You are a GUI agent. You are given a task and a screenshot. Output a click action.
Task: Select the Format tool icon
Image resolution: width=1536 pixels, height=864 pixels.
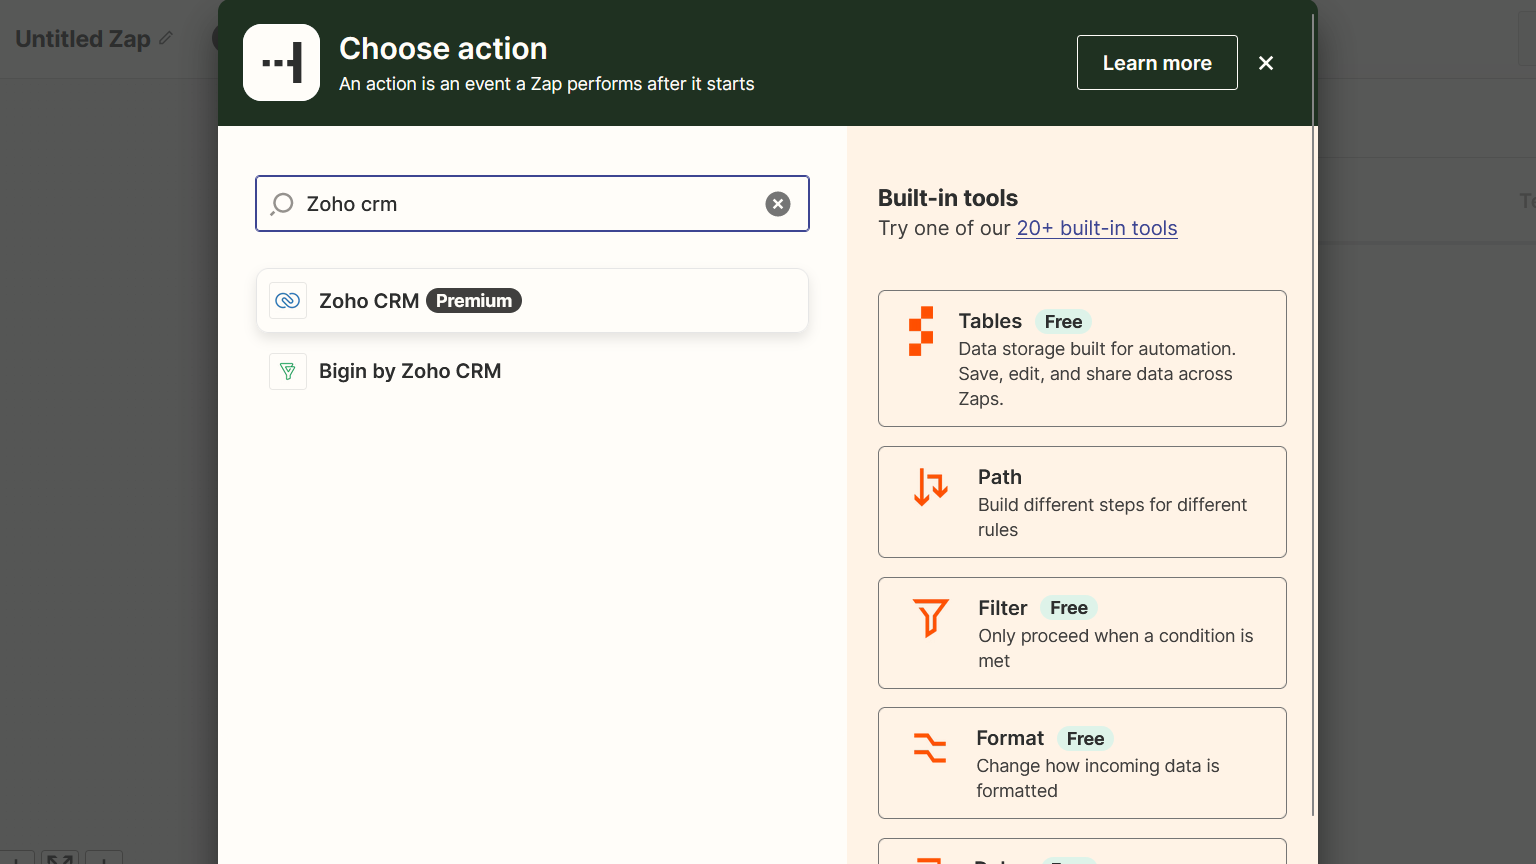pyautogui.click(x=929, y=747)
